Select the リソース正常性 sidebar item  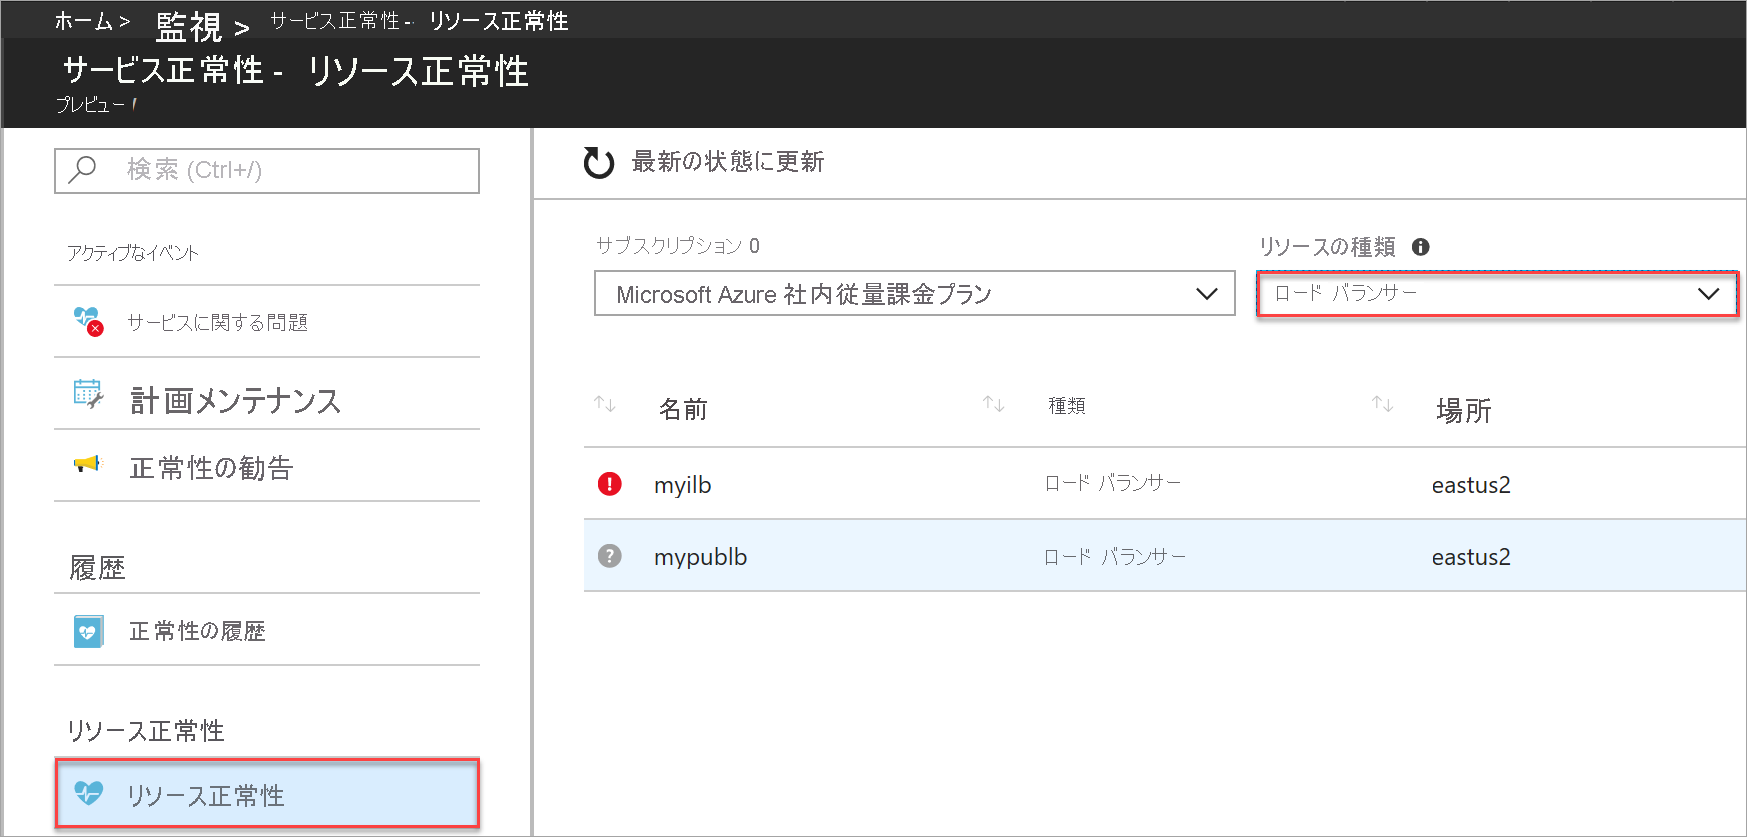(x=267, y=793)
